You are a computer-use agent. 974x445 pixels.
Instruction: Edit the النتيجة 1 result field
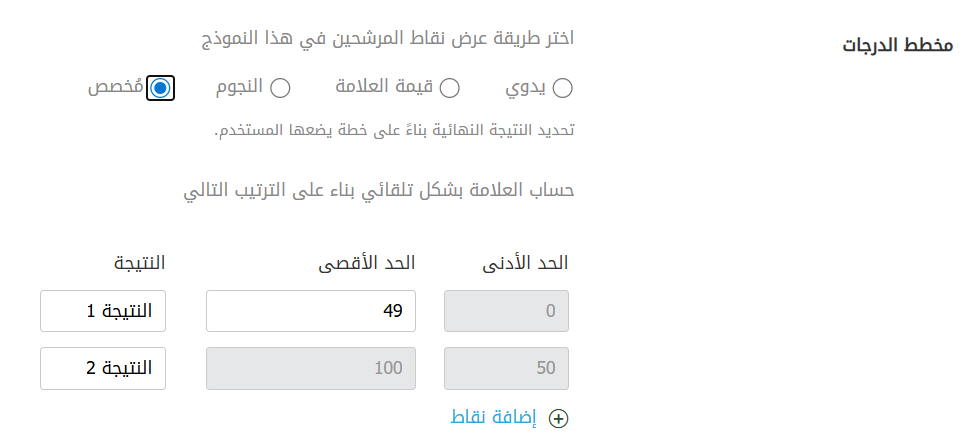(103, 311)
